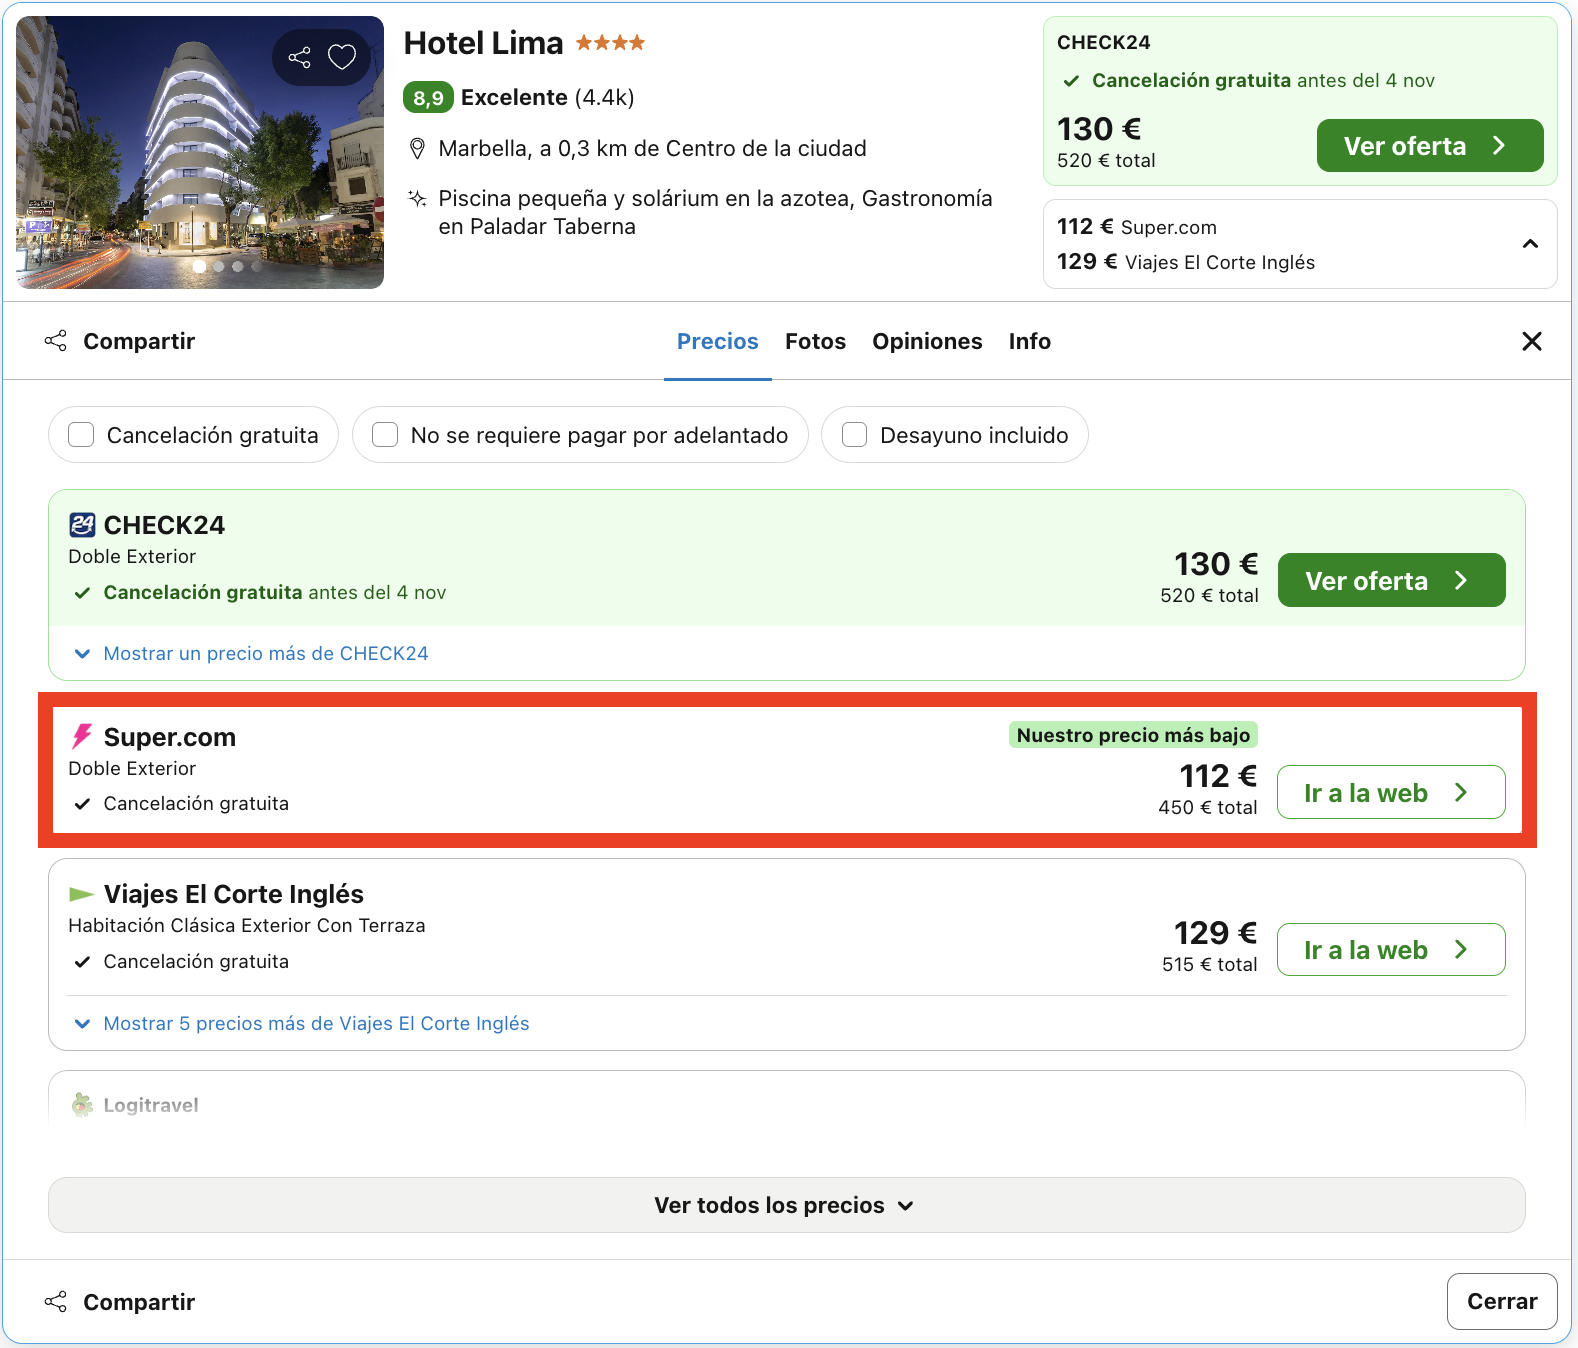1578x1348 pixels.
Task: Click the sparkle highlights icon by Piscina pequeña
Action: (418, 198)
